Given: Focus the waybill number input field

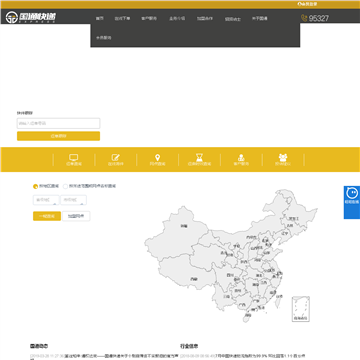Looking at the screenshot, I should coord(58,123).
